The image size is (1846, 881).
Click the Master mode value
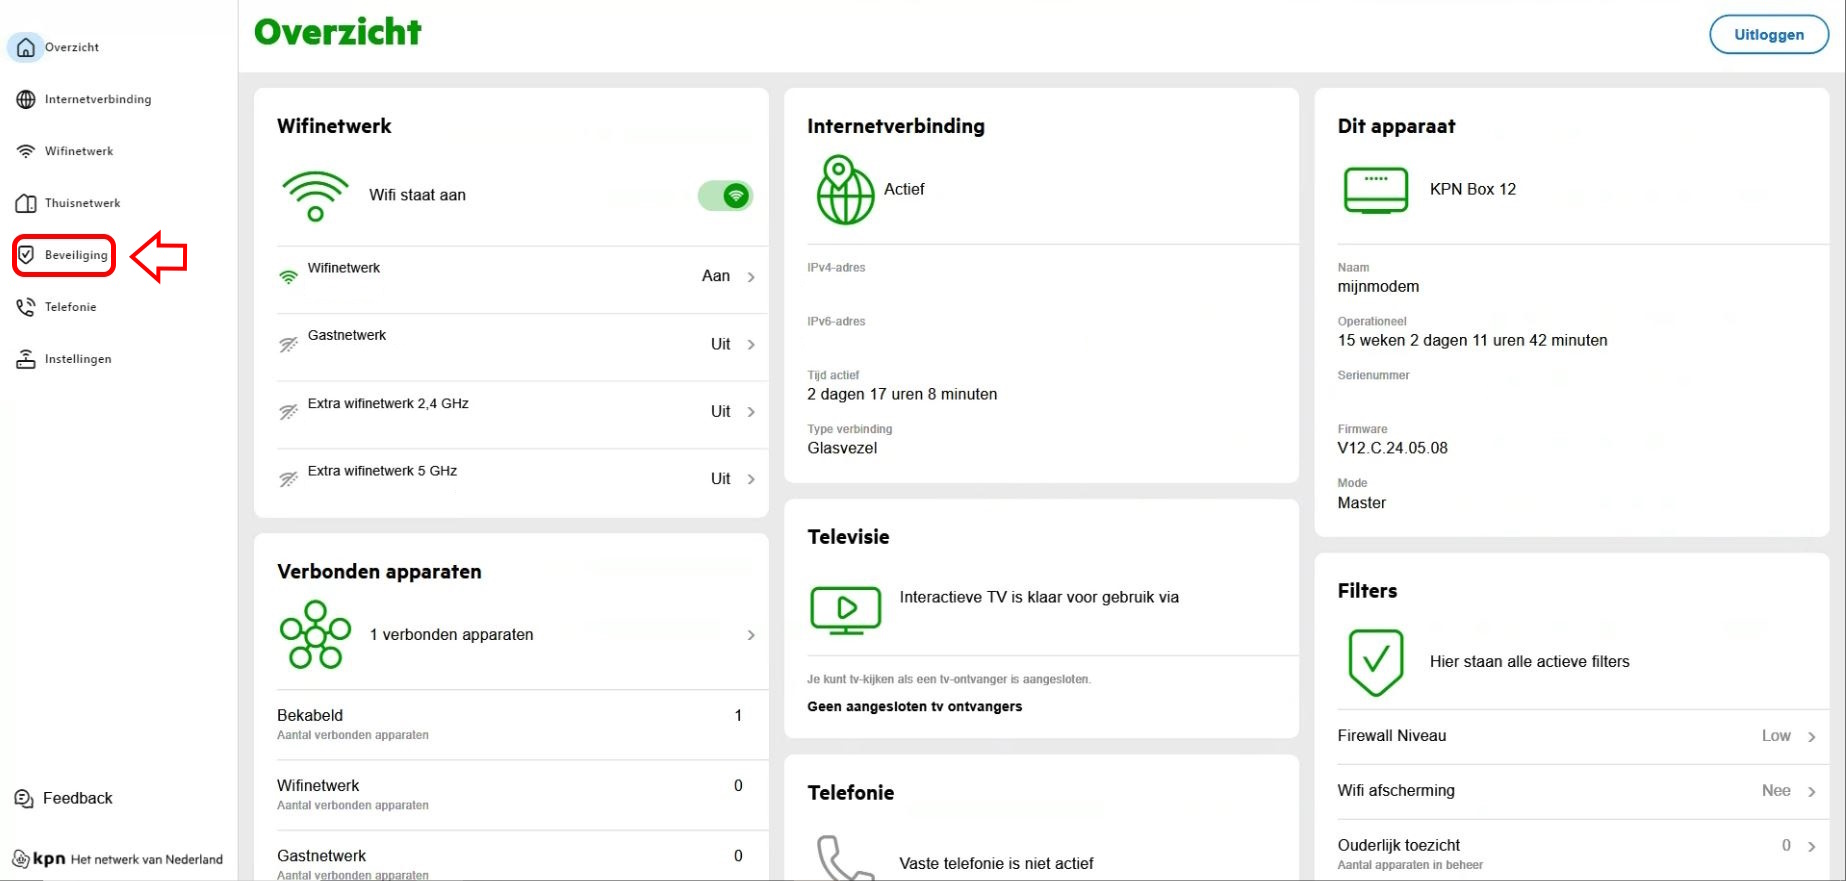click(x=1362, y=503)
